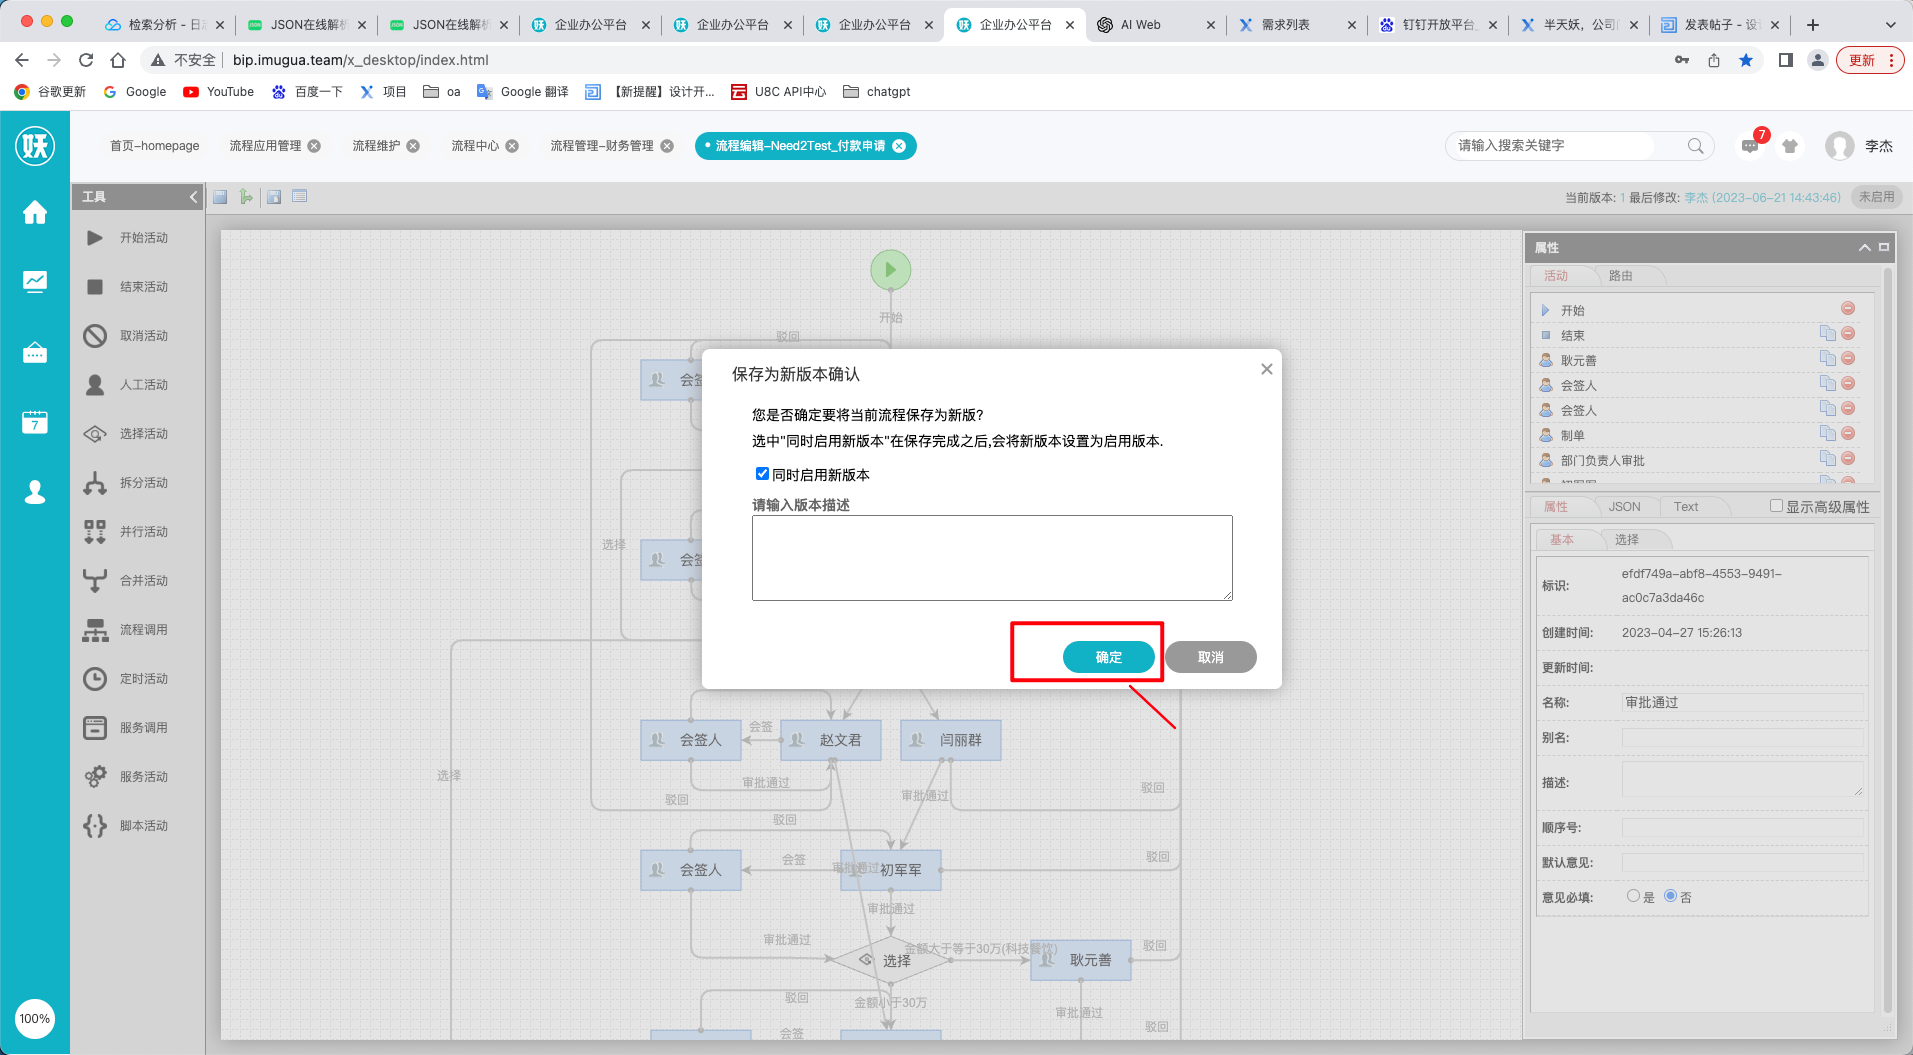Switch to the 流程管理-财务管理 tab

[x=602, y=146]
